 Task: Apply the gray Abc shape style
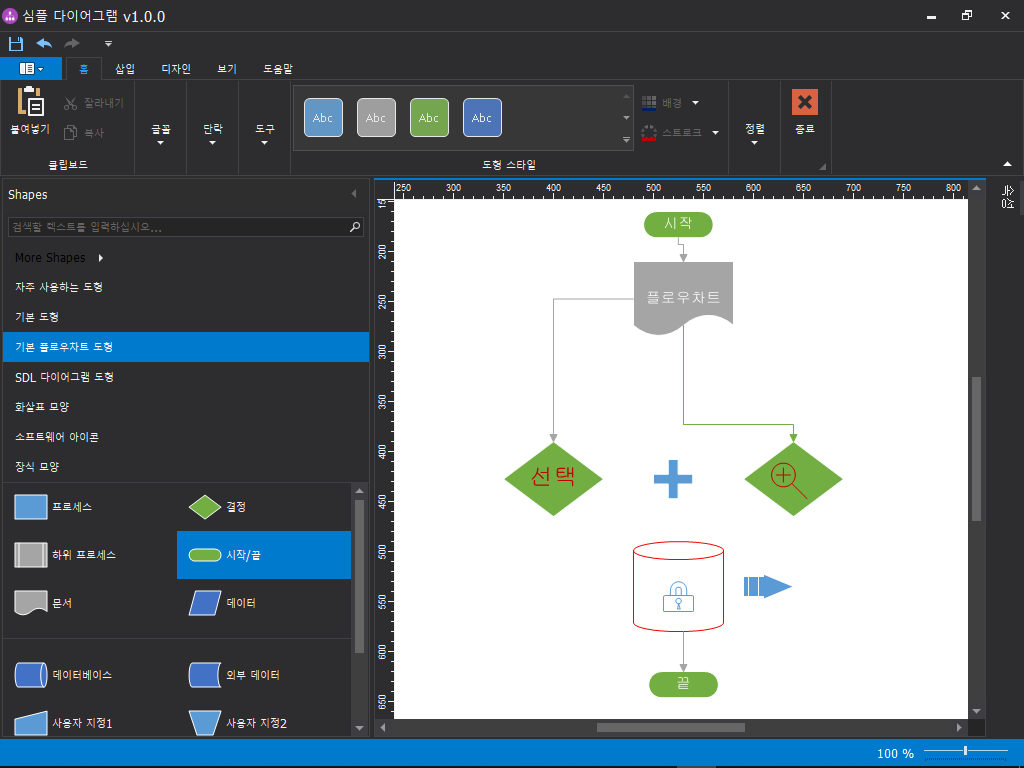click(x=376, y=118)
